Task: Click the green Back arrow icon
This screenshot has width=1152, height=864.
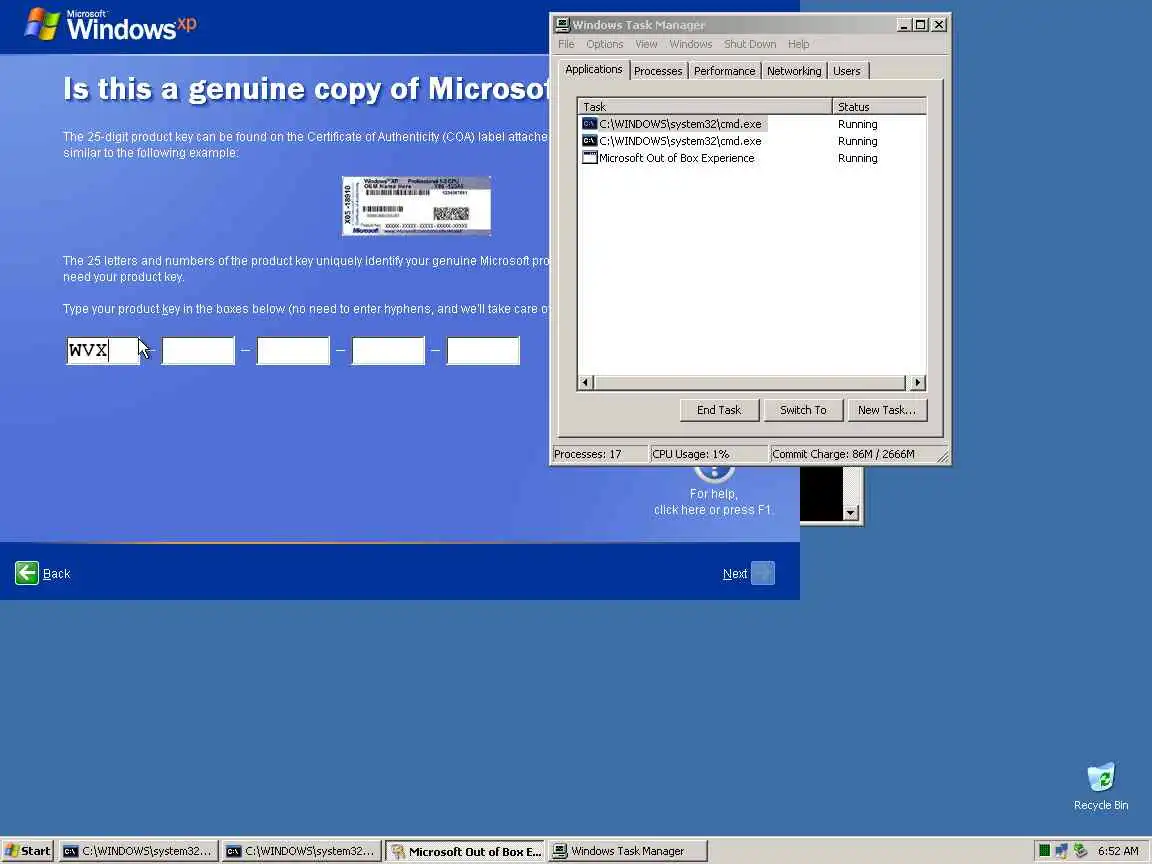Action: 26,573
